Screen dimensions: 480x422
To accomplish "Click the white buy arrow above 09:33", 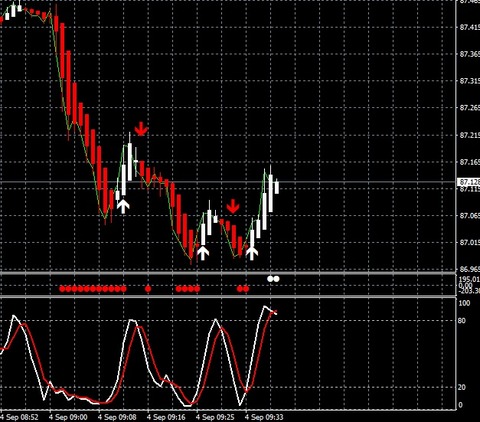I will (252, 253).
